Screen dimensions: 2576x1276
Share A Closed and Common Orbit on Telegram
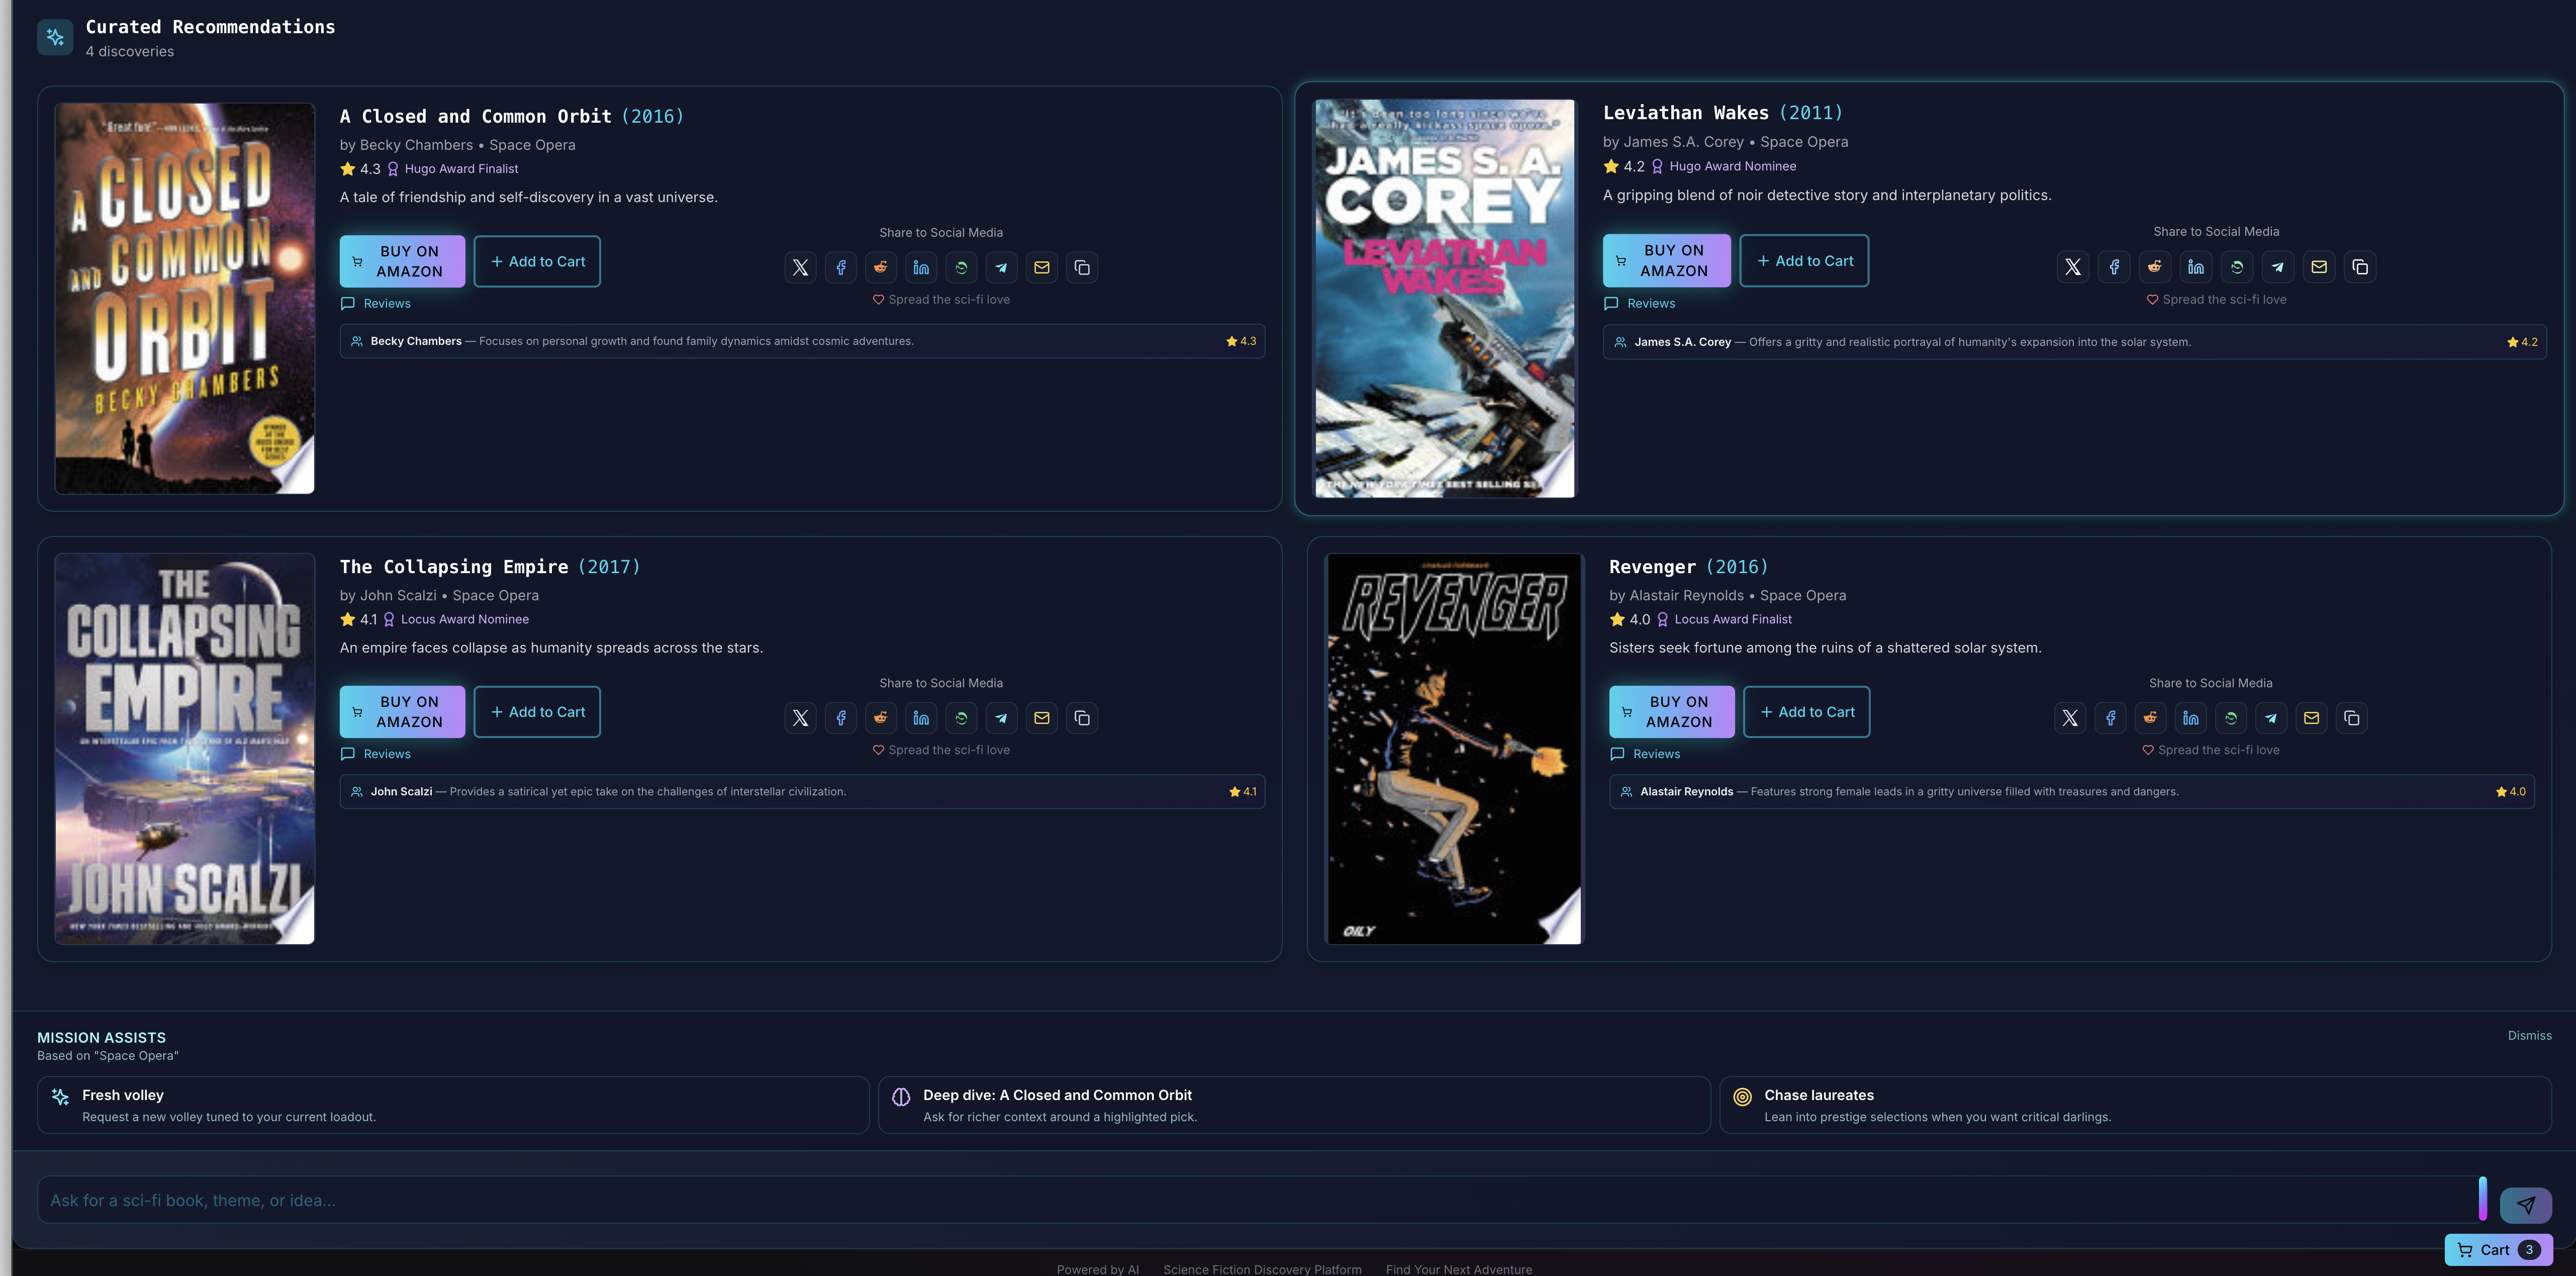pos(1001,267)
